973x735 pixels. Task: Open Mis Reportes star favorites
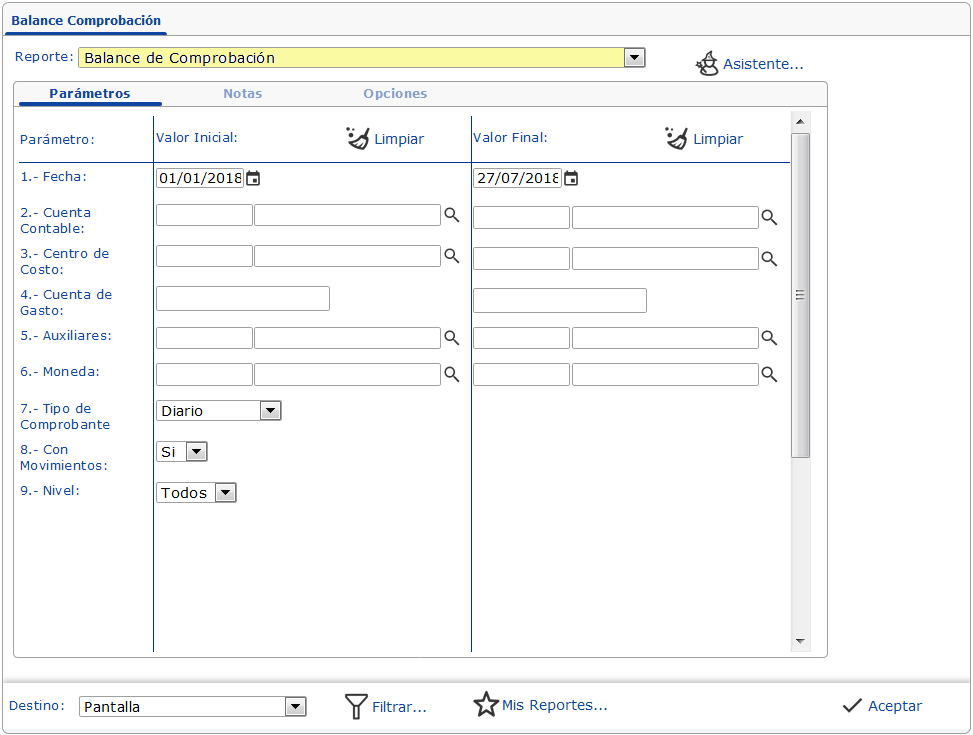[x=486, y=705]
